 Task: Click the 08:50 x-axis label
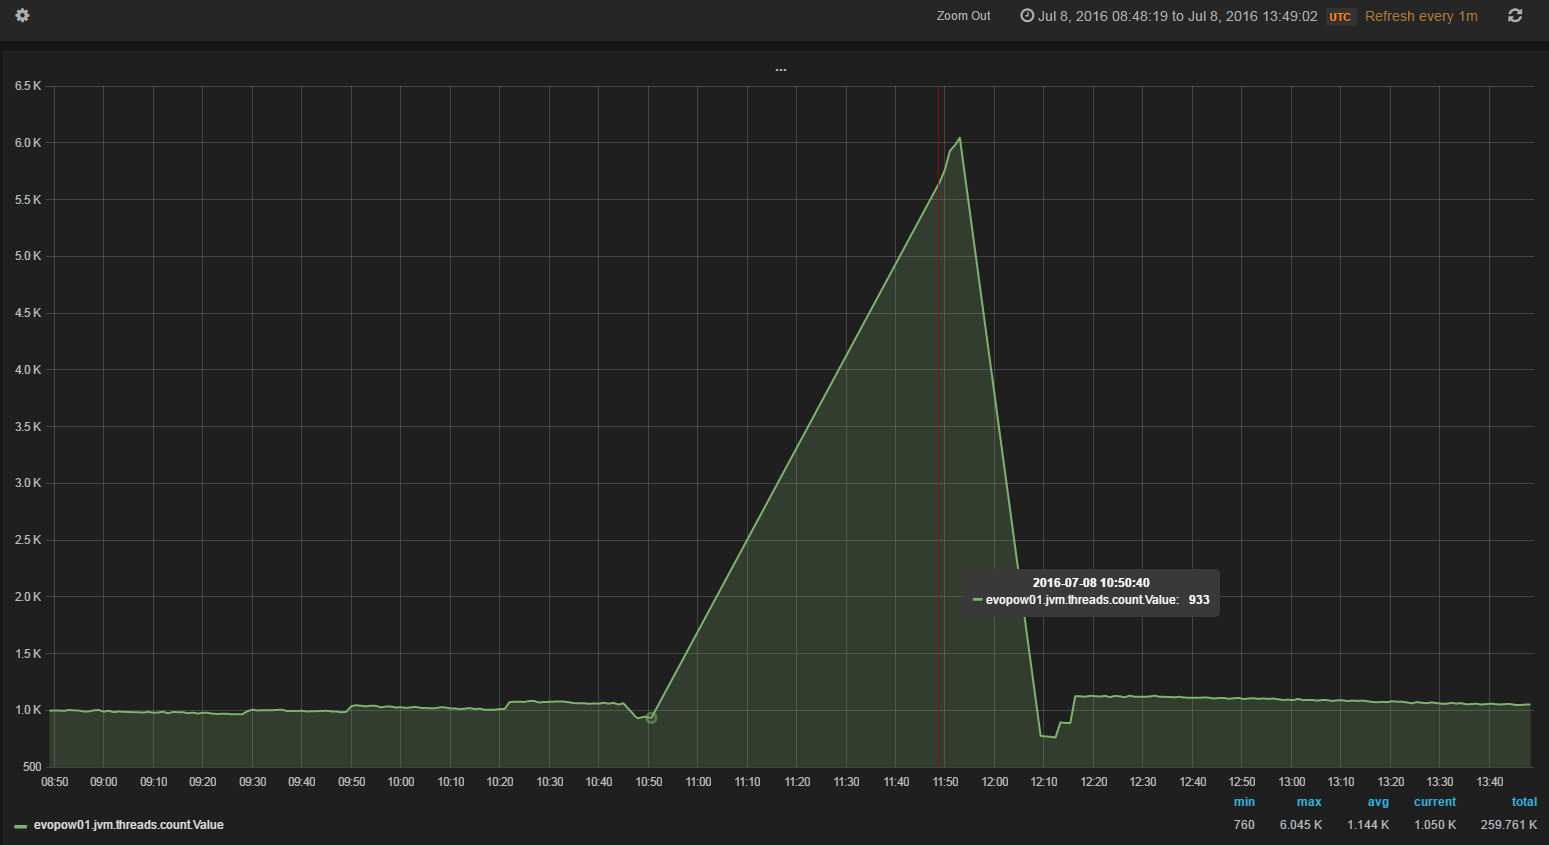pos(55,782)
